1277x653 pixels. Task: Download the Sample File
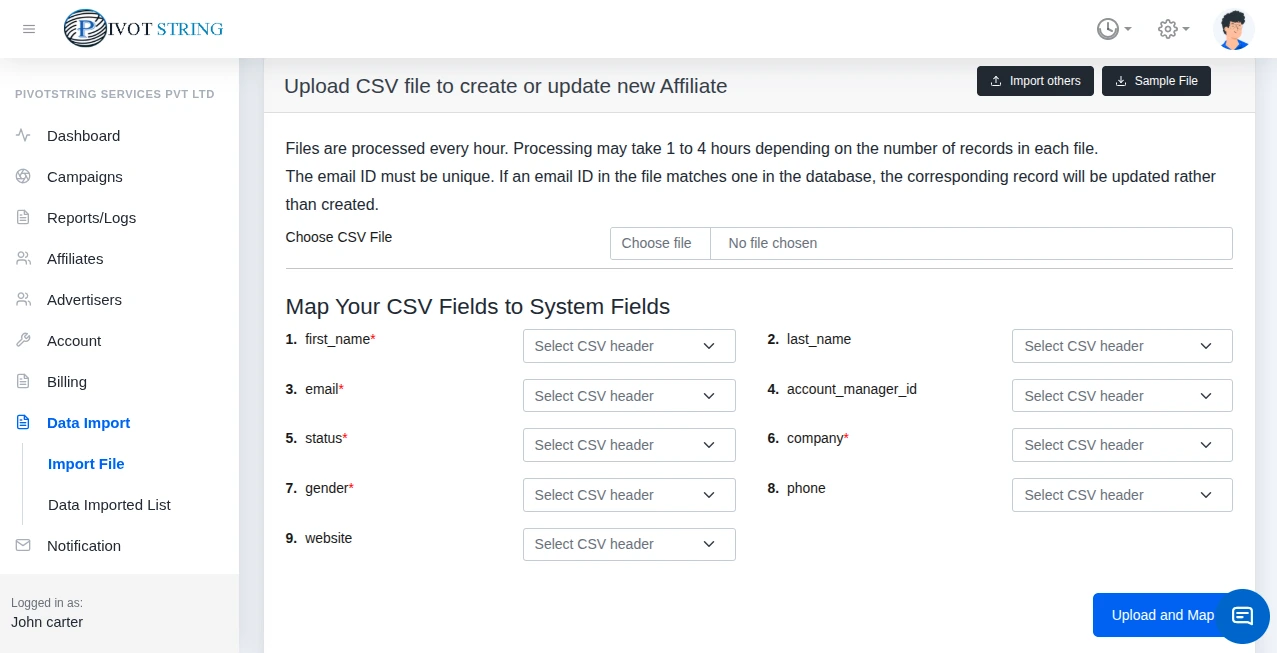tap(1156, 81)
